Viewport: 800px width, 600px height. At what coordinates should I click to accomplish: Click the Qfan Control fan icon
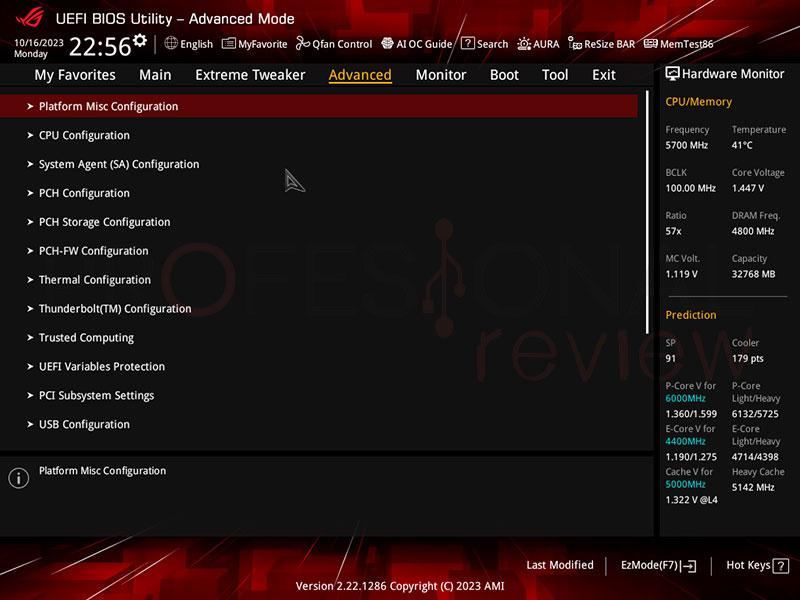click(x=303, y=43)
